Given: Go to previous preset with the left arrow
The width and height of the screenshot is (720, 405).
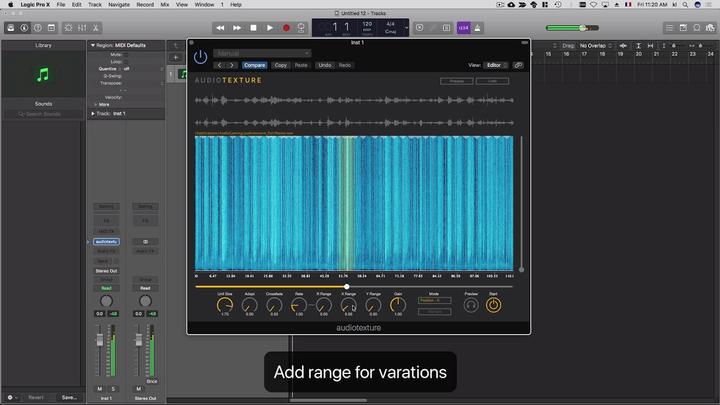Looking at the screenshot, I should pyautogui.click(x=219, y=65).
